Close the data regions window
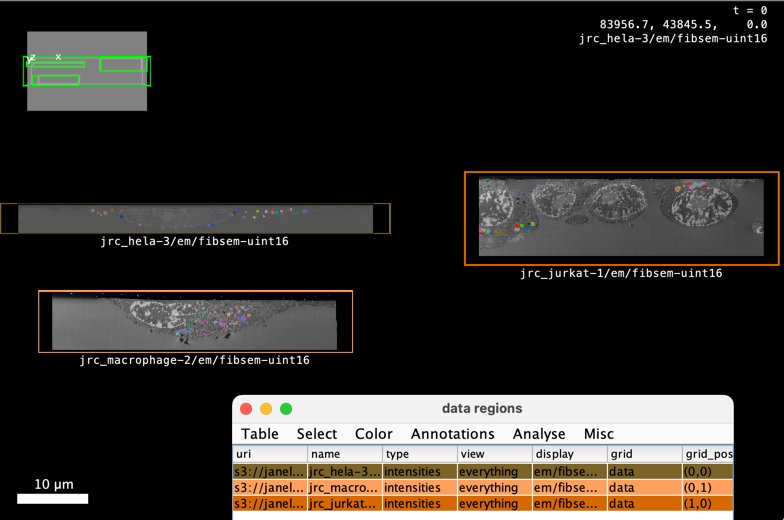Viewport: 784px width, 520px height. 246,409
